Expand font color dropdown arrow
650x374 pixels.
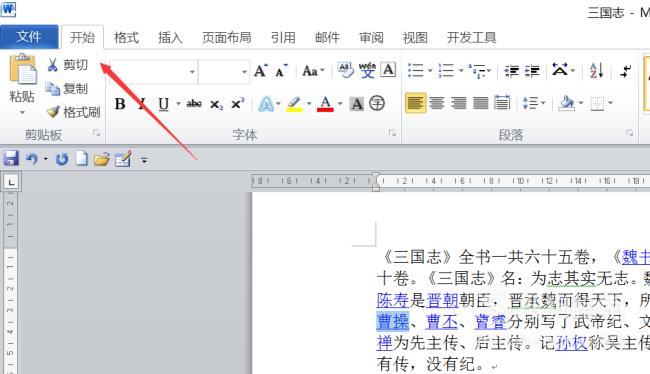click(340, 104)
